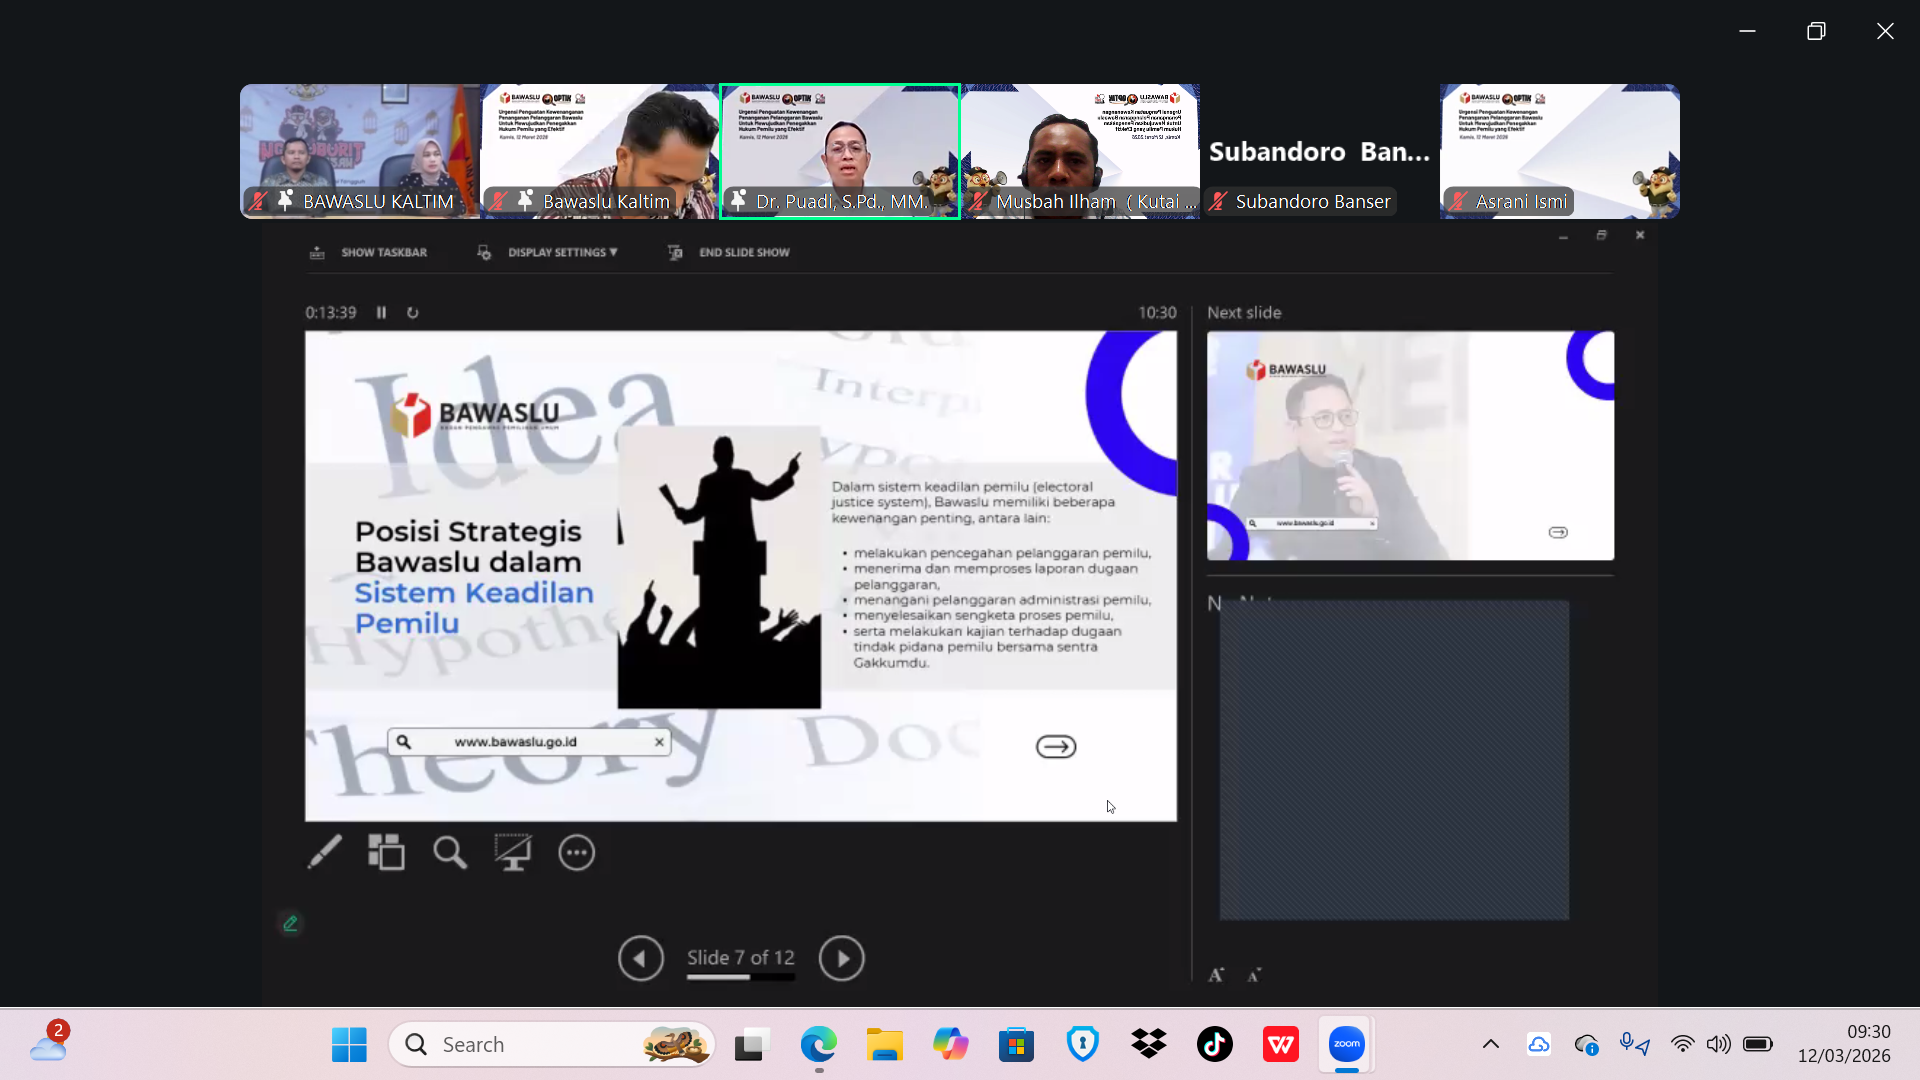Select the pen and laser pointer tool
The height and width of the screenshot is (1080, 1920).
[x=324, y=852]
